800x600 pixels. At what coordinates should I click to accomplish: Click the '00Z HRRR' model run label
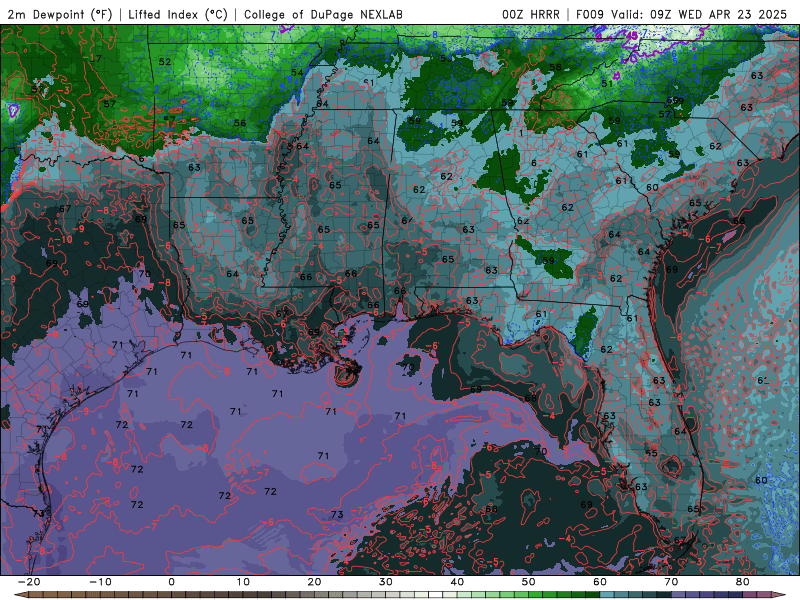tap(531, 14)
